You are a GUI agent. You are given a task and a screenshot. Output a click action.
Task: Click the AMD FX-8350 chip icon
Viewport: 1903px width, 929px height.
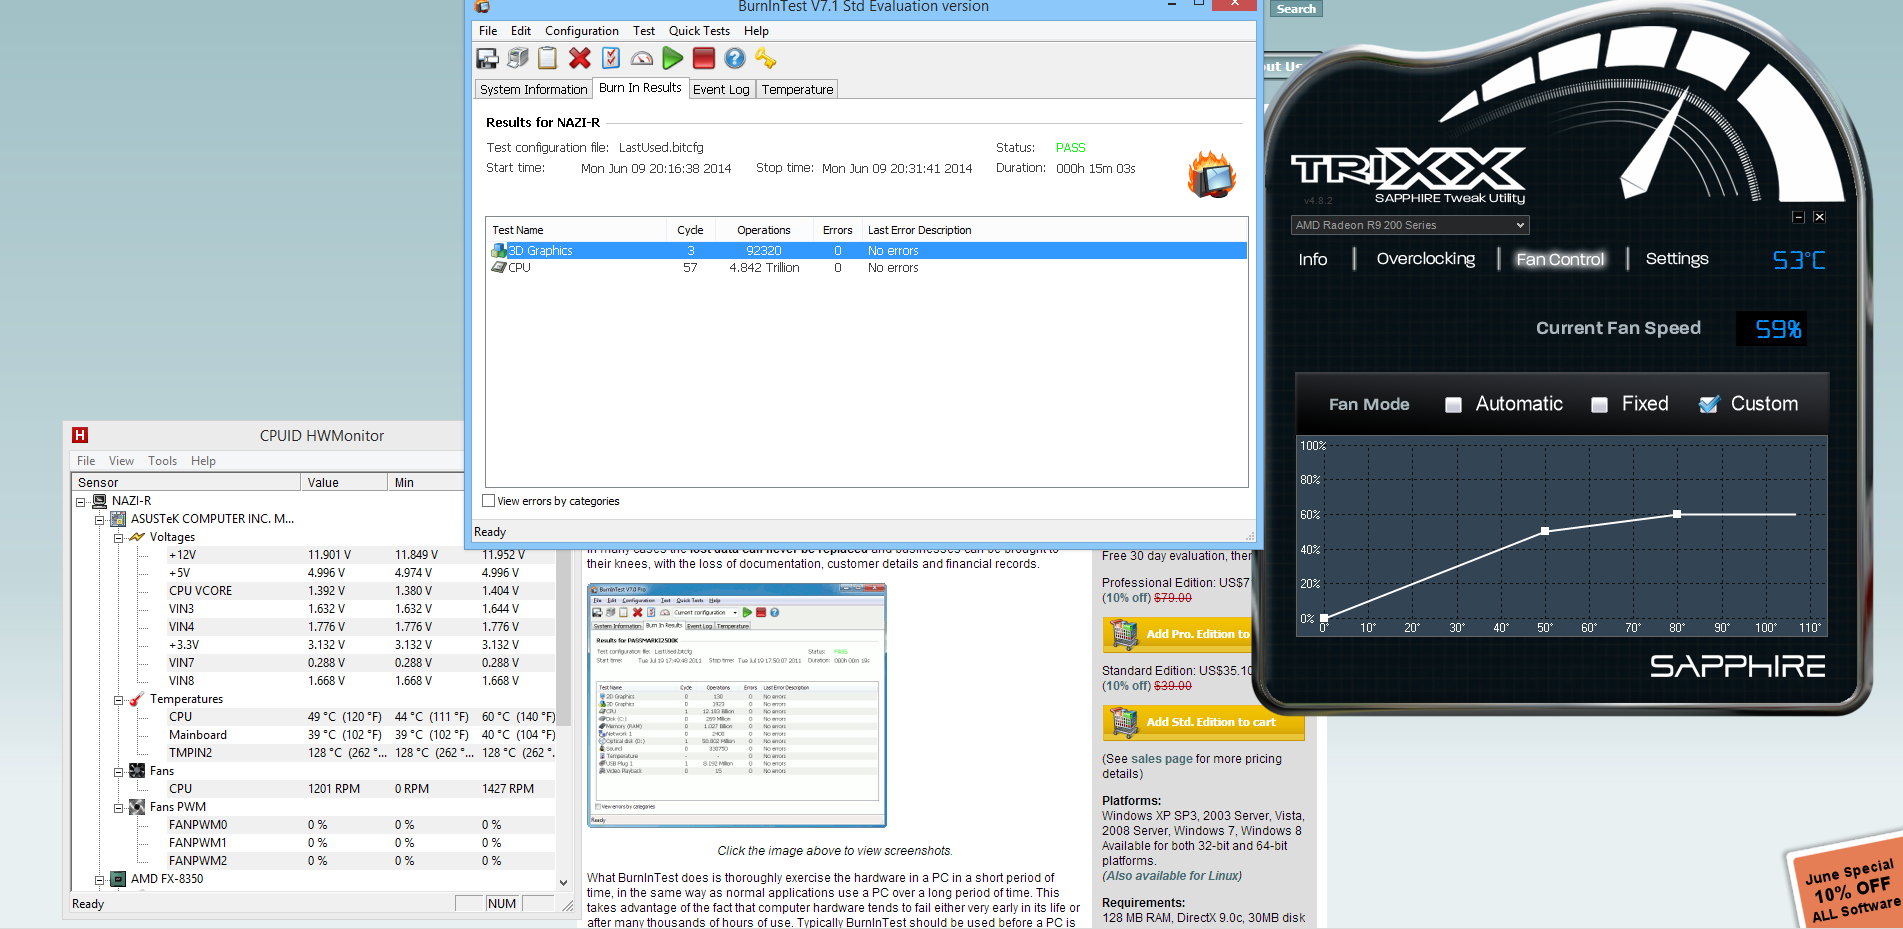coord(118,879)
